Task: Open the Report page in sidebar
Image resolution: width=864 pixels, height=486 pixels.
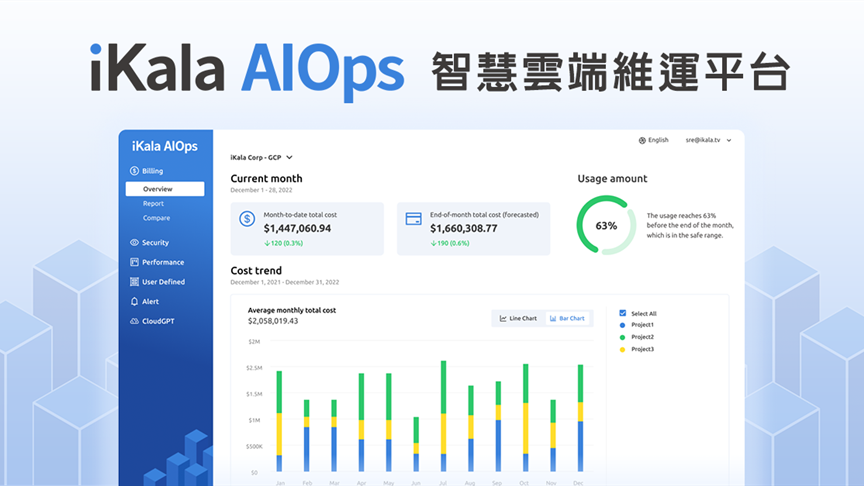Action: pyautogui.click(x=153, y=204)
